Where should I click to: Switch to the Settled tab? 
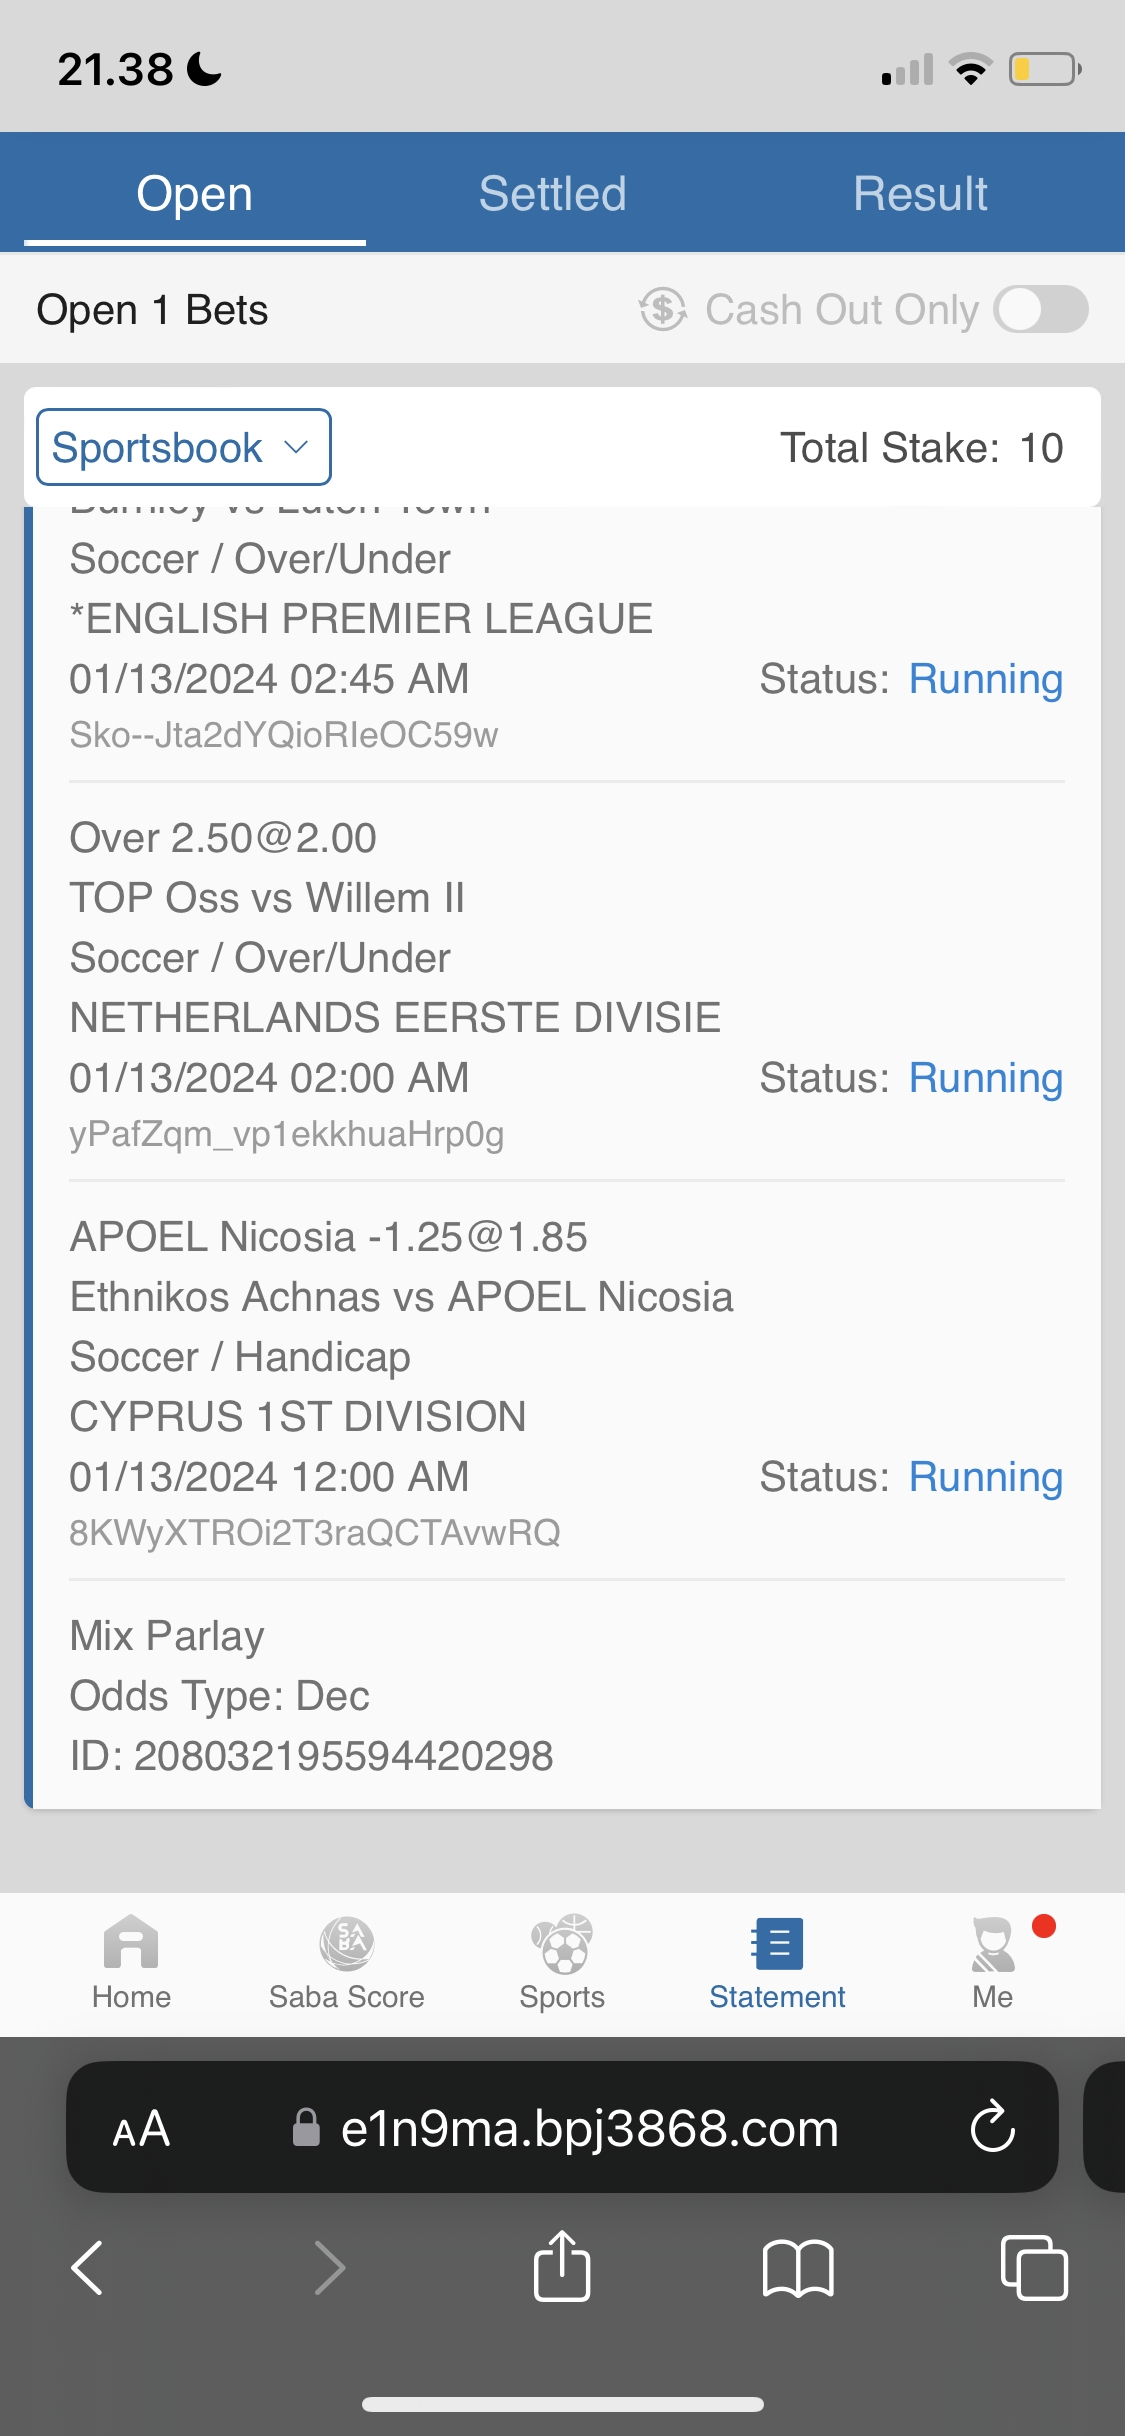(x=552, y=193)
